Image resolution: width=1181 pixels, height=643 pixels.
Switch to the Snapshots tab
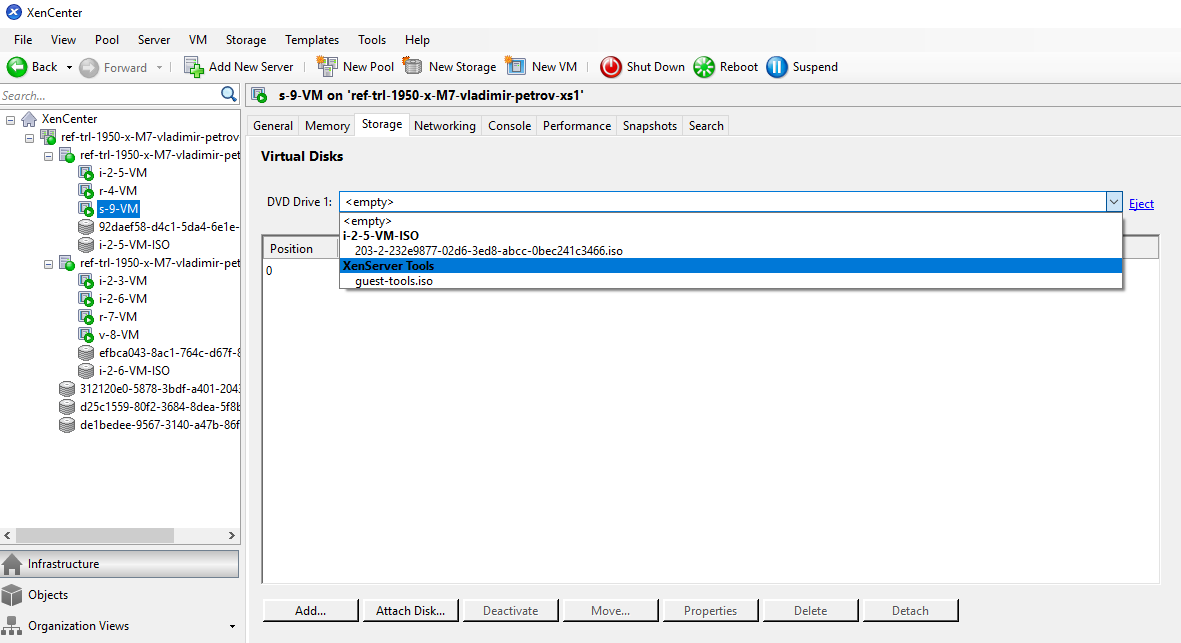coord(650,126)
